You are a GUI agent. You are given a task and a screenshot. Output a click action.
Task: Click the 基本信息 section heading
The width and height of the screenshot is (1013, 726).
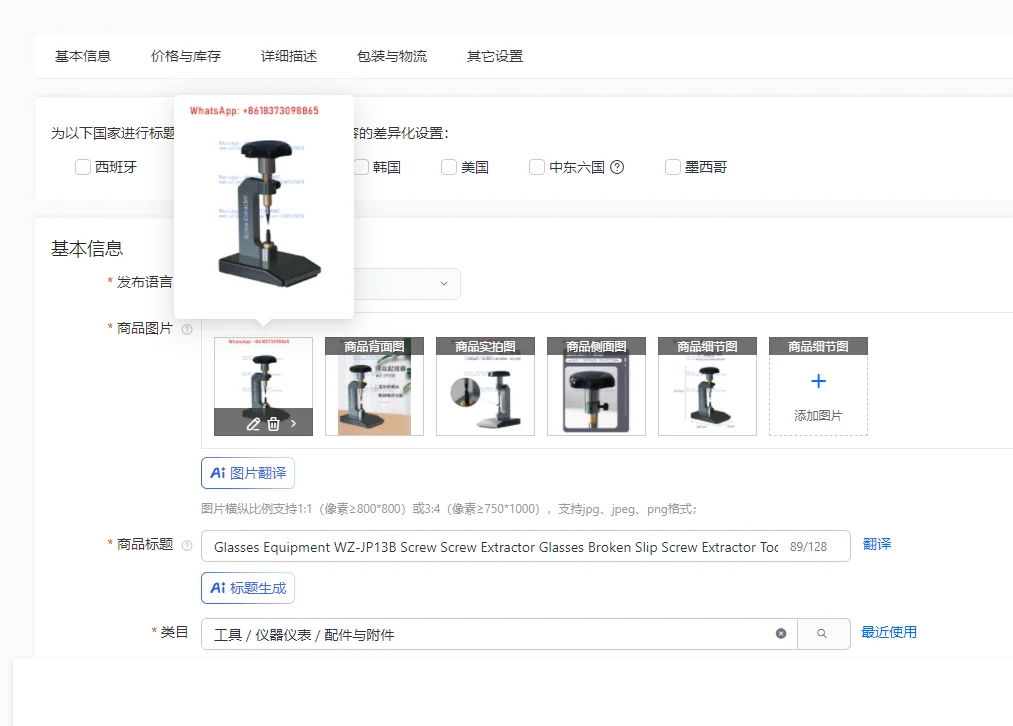pyautogui.click(x=87, y=249)
